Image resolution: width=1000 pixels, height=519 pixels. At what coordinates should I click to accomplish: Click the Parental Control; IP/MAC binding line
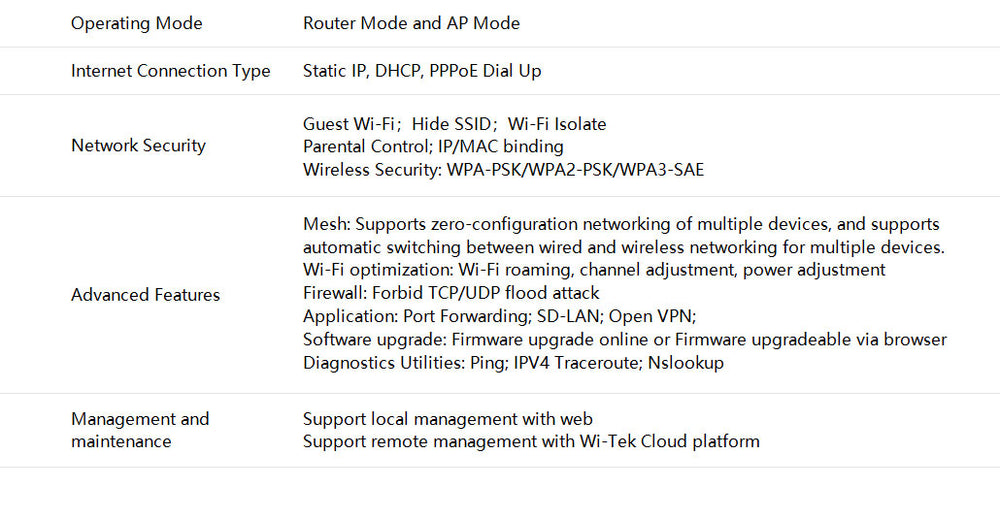pyautogui.click(x=433, y=147)
